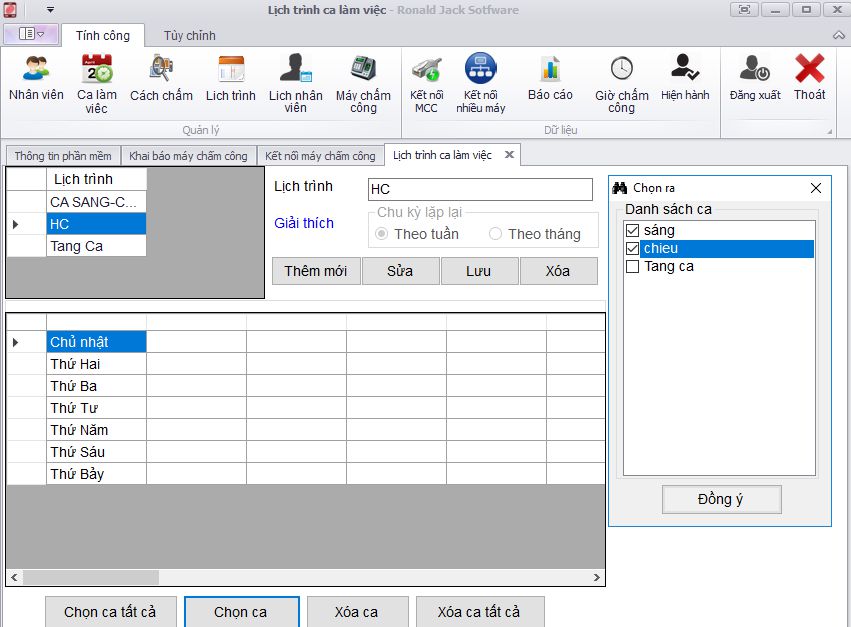Open the Khai báo máy chấm công tab
Image resolution: width=851 pixels, height=627 pixels.
tap(188, 156)
